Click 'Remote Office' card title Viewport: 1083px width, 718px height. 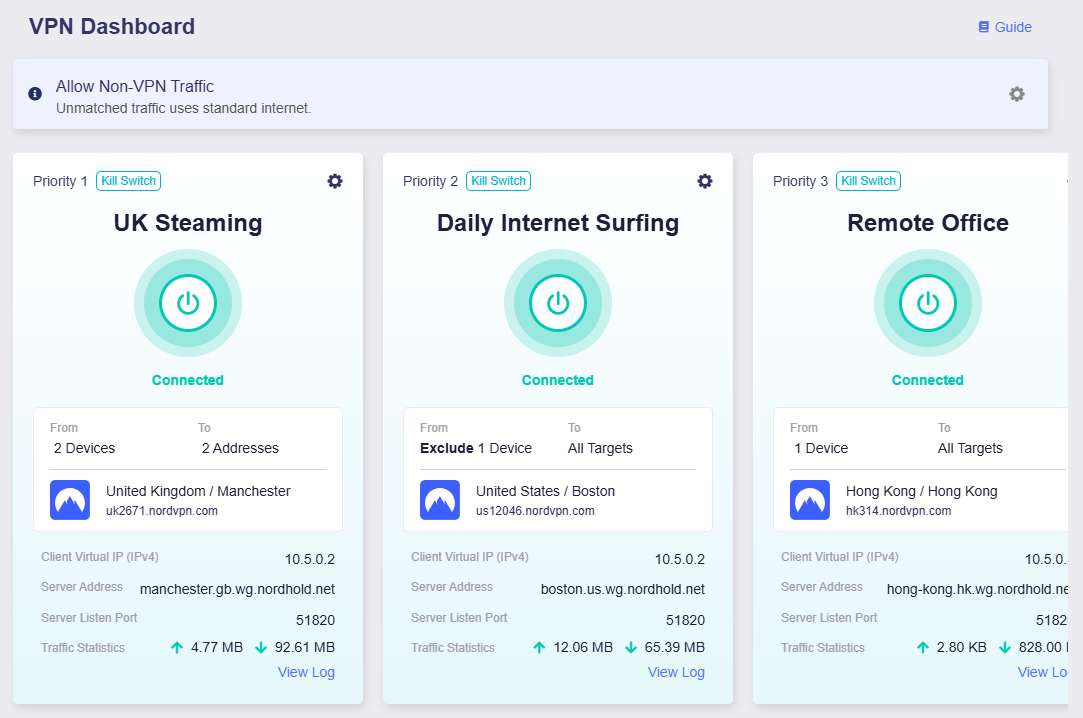(928, 223)
